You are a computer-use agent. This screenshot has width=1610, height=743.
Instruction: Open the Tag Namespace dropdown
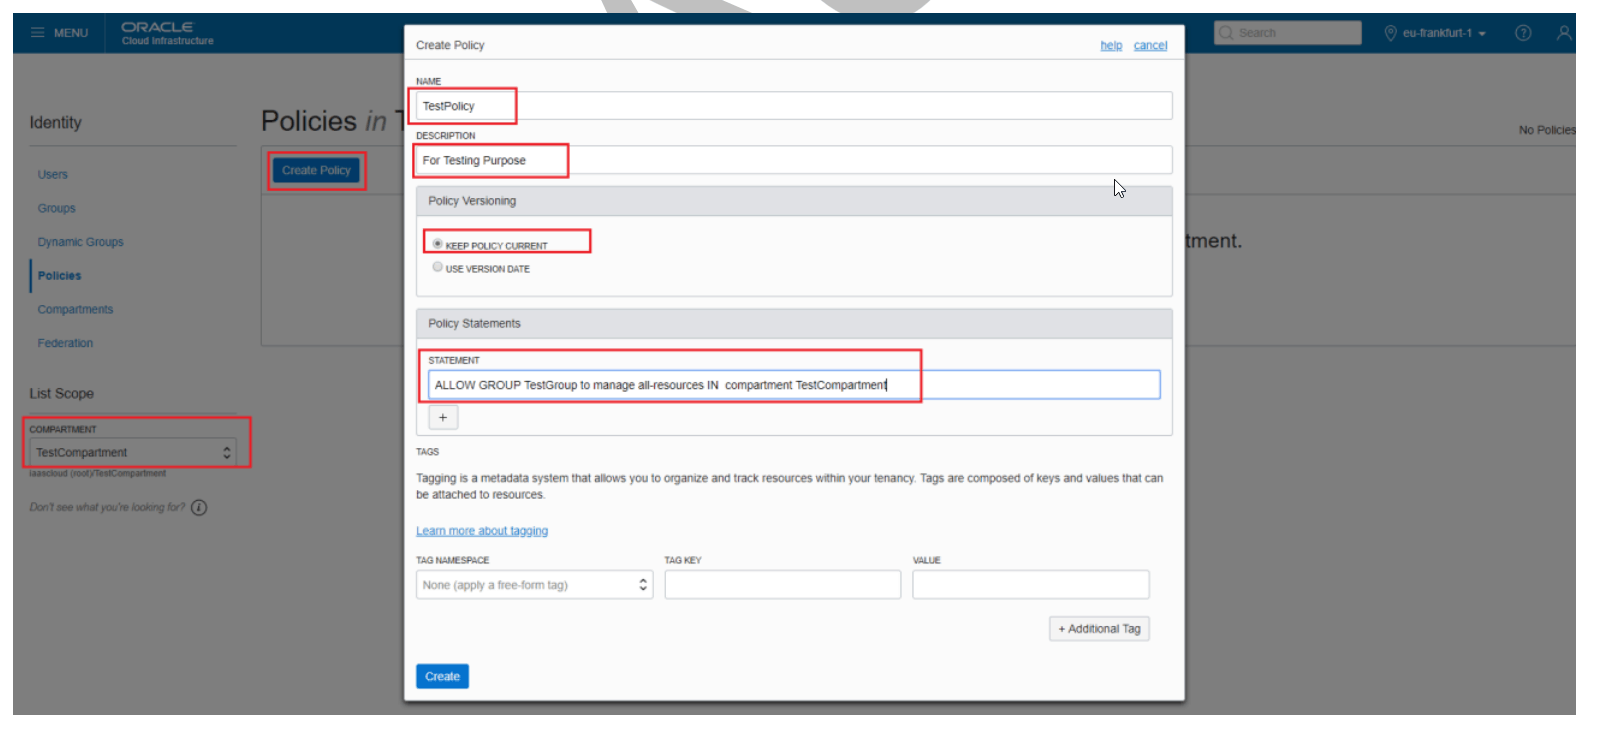coord(534,585)
